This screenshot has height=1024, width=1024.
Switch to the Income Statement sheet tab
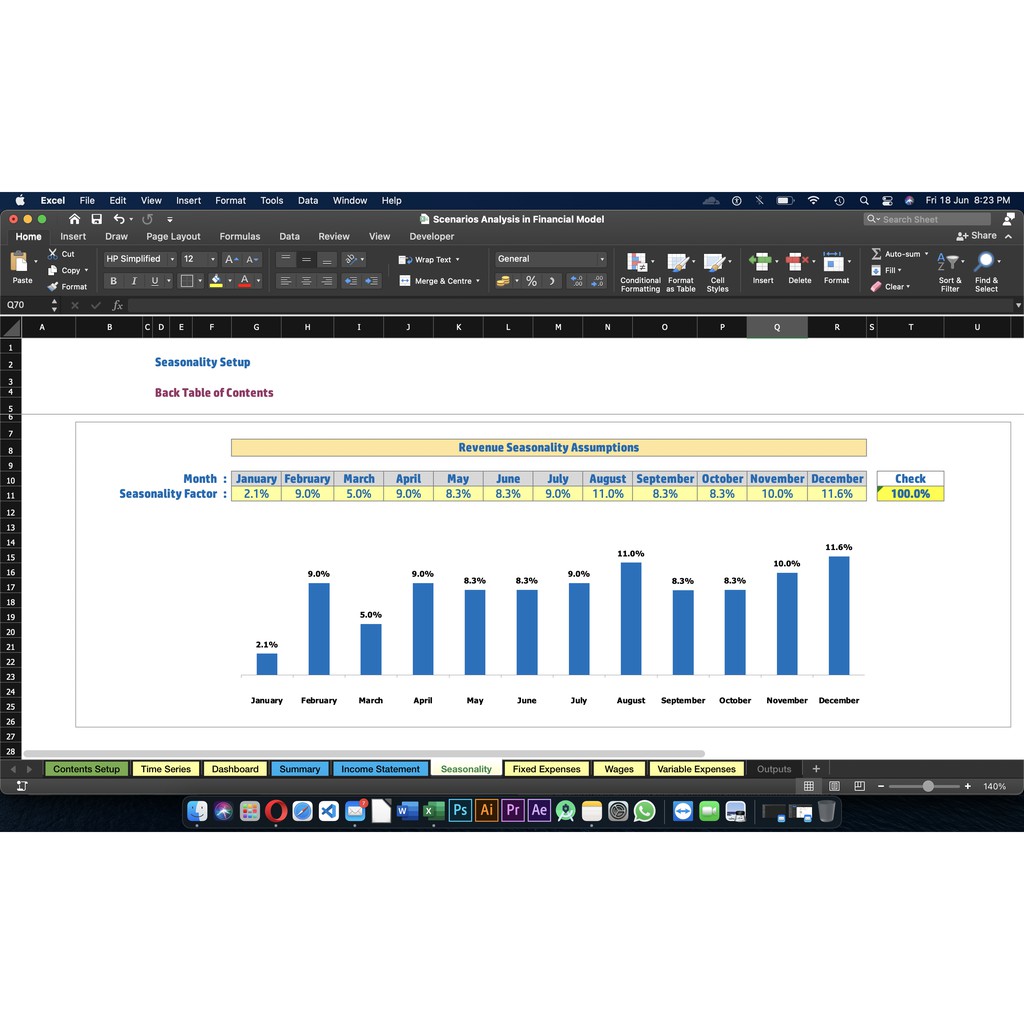(380, 769)
